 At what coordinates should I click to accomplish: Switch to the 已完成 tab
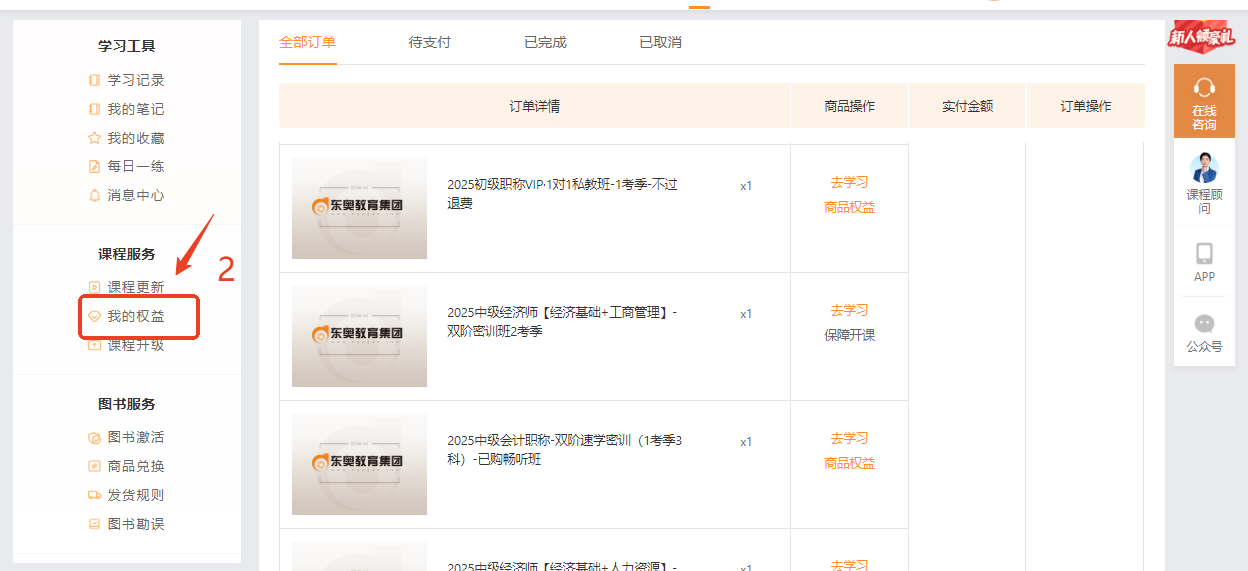pyautogui.click(x=545, y=42)
